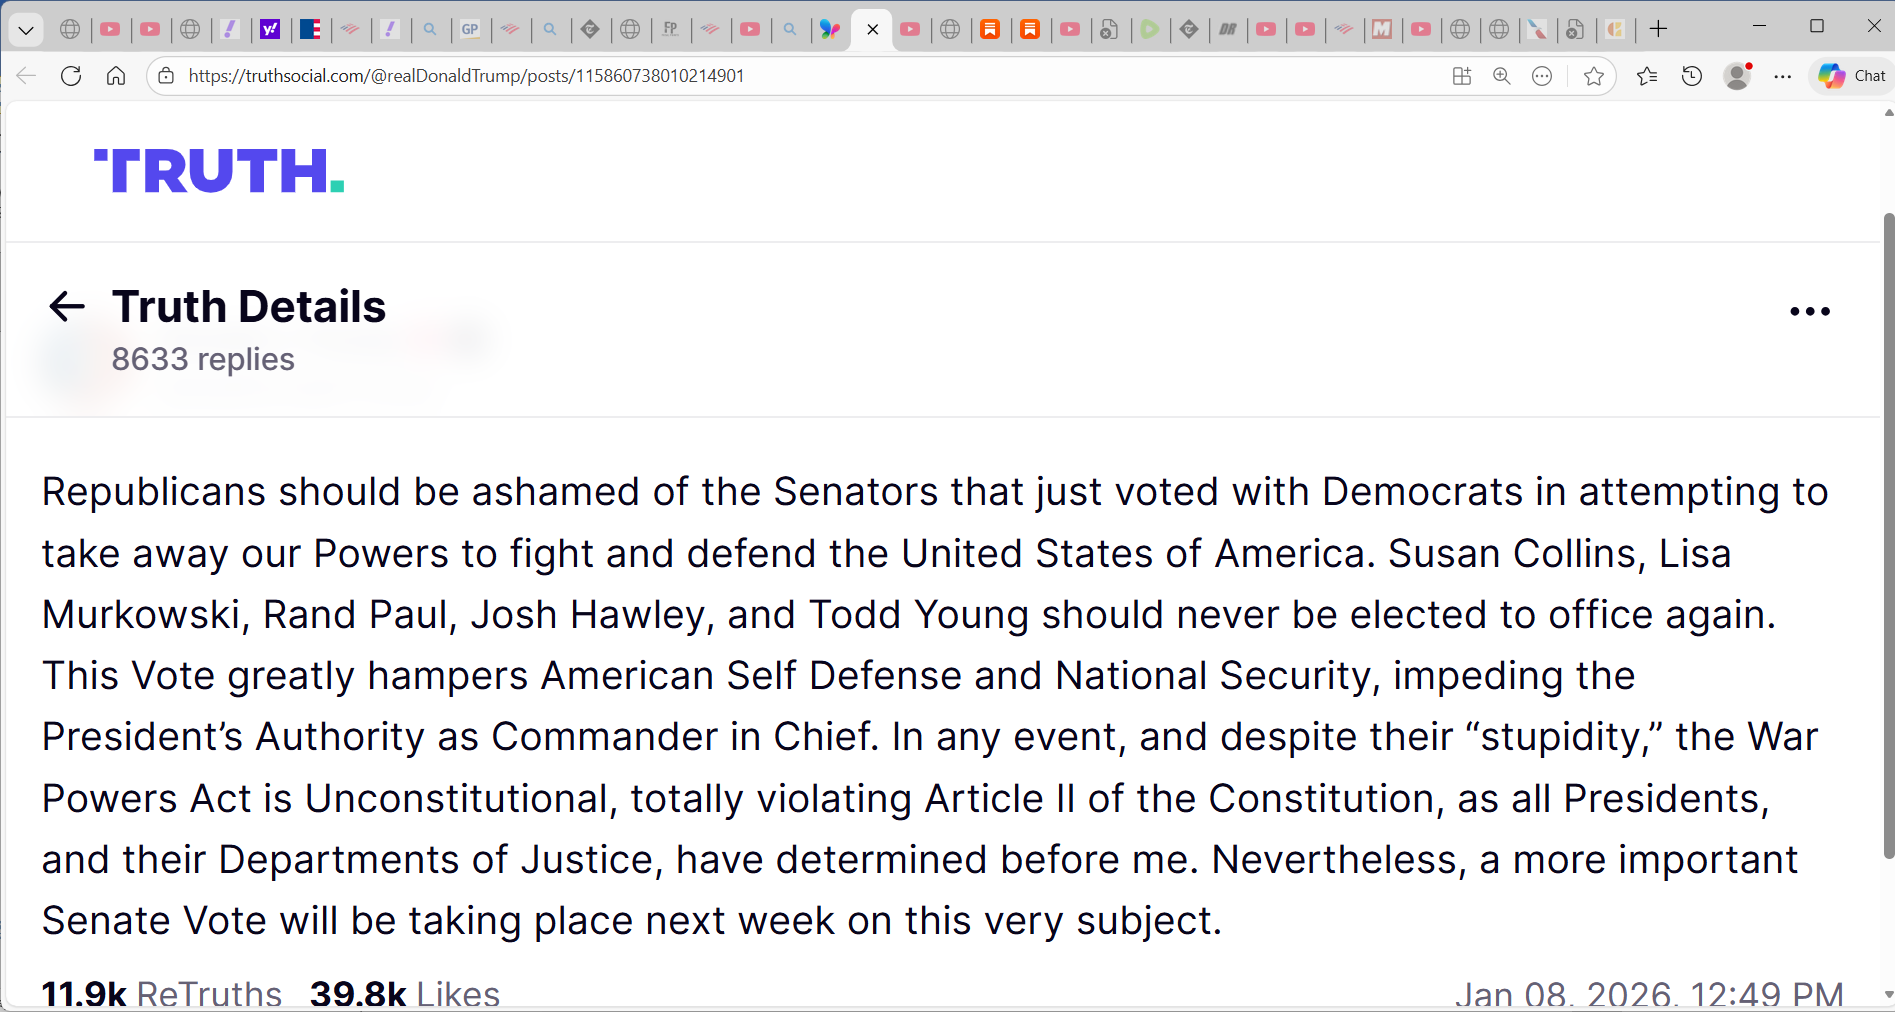Screen dimensions: 1895x1012
Task: Open the browser profile avatar
Action: coord(1737,76)
